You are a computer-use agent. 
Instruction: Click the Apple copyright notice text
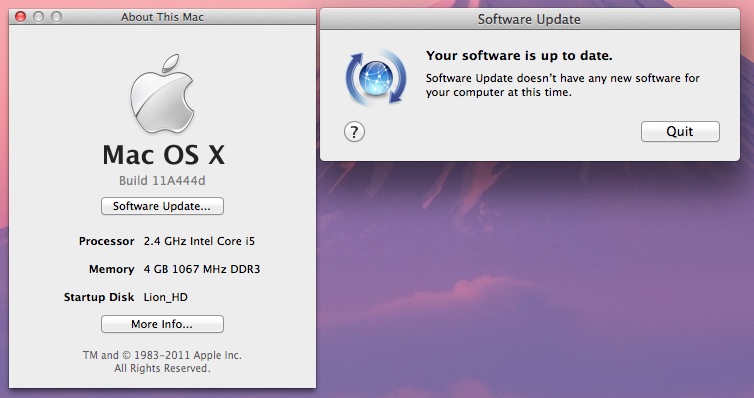[162, 362]
